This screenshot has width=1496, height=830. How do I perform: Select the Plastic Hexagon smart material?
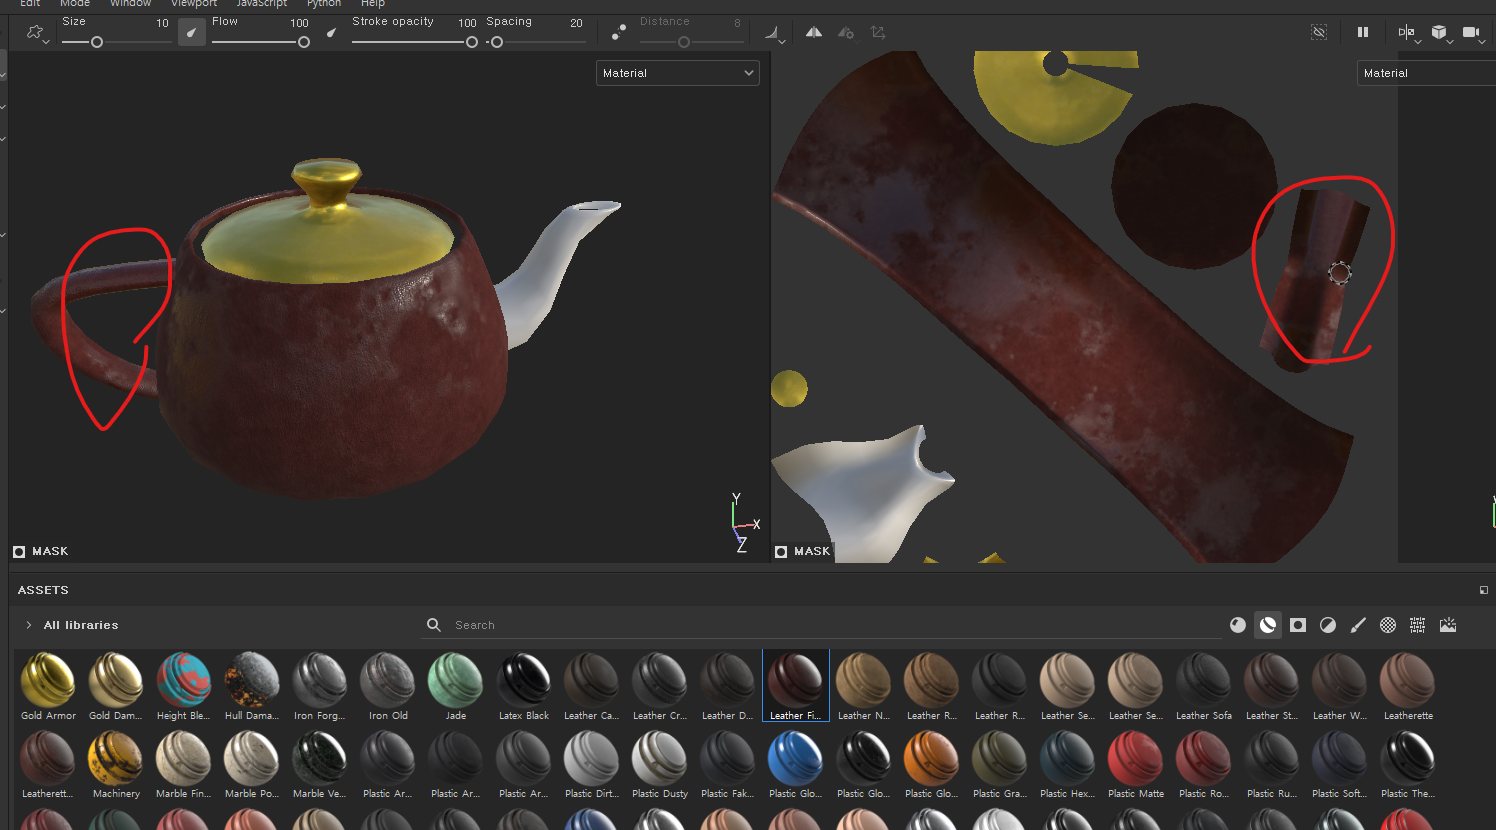coord(1068,764)
